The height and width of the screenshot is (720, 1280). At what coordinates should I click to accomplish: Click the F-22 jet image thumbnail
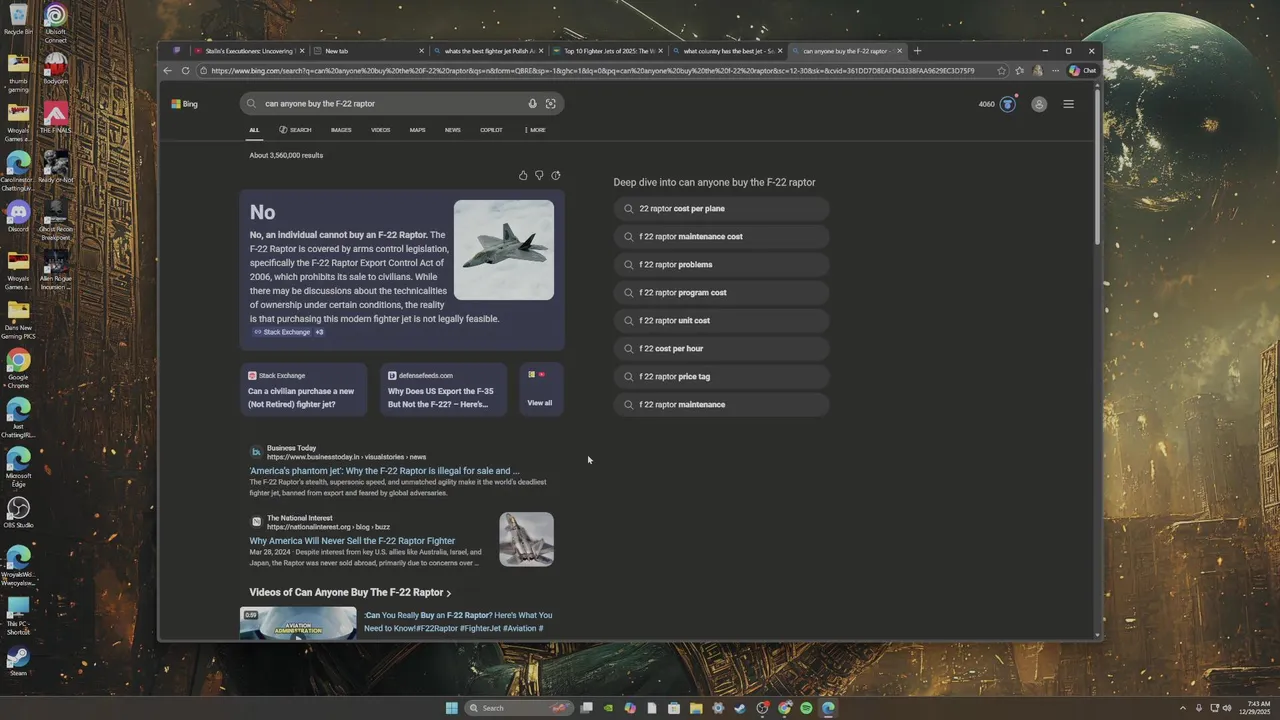504,250
